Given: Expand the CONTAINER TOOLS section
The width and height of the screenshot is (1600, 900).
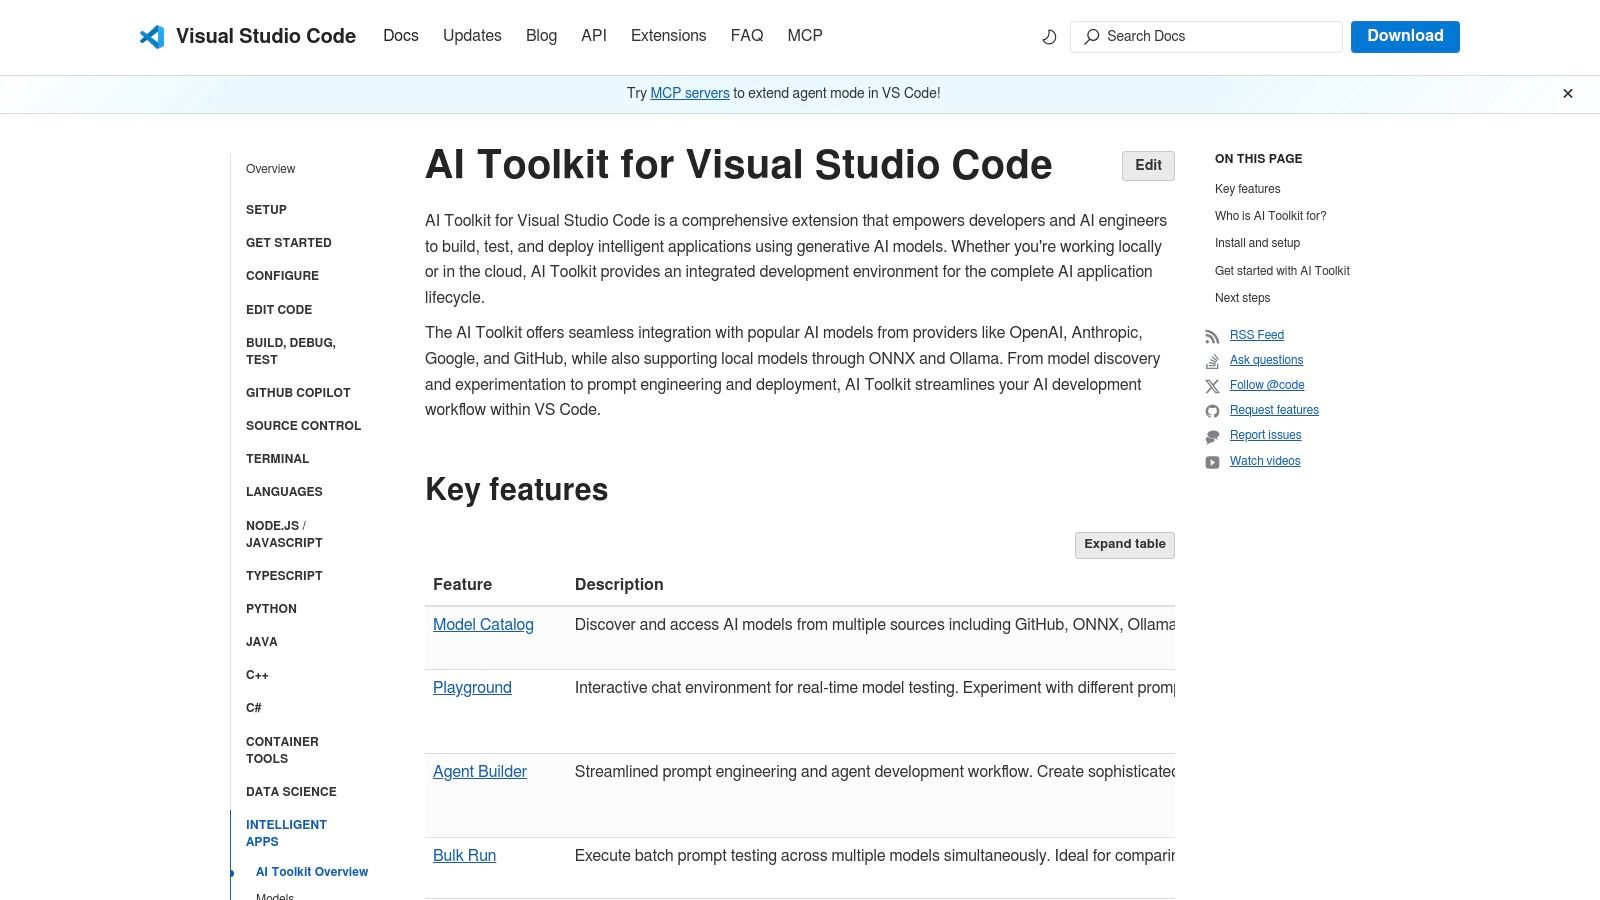Looking at the screenshot, I should click(282, 750).
